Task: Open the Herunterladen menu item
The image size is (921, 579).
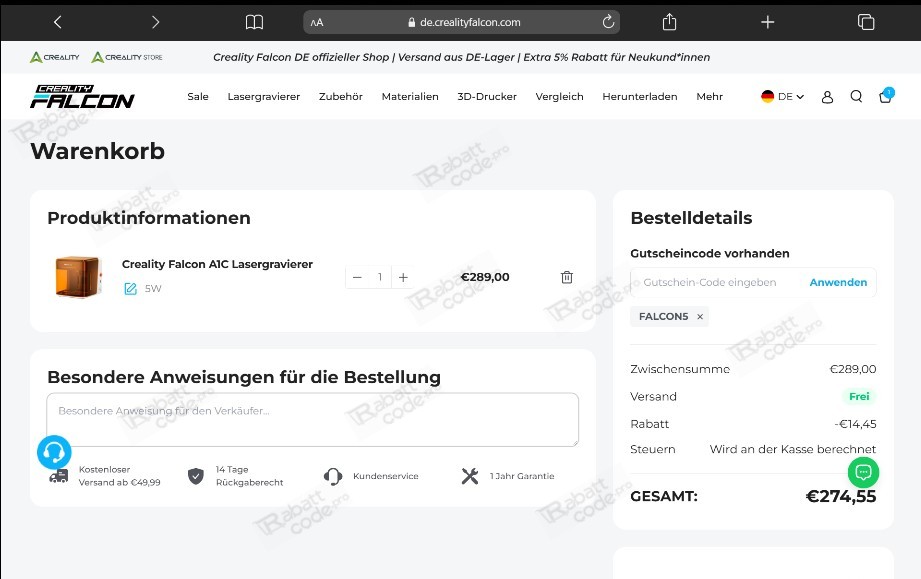Action: pos(640,96)
